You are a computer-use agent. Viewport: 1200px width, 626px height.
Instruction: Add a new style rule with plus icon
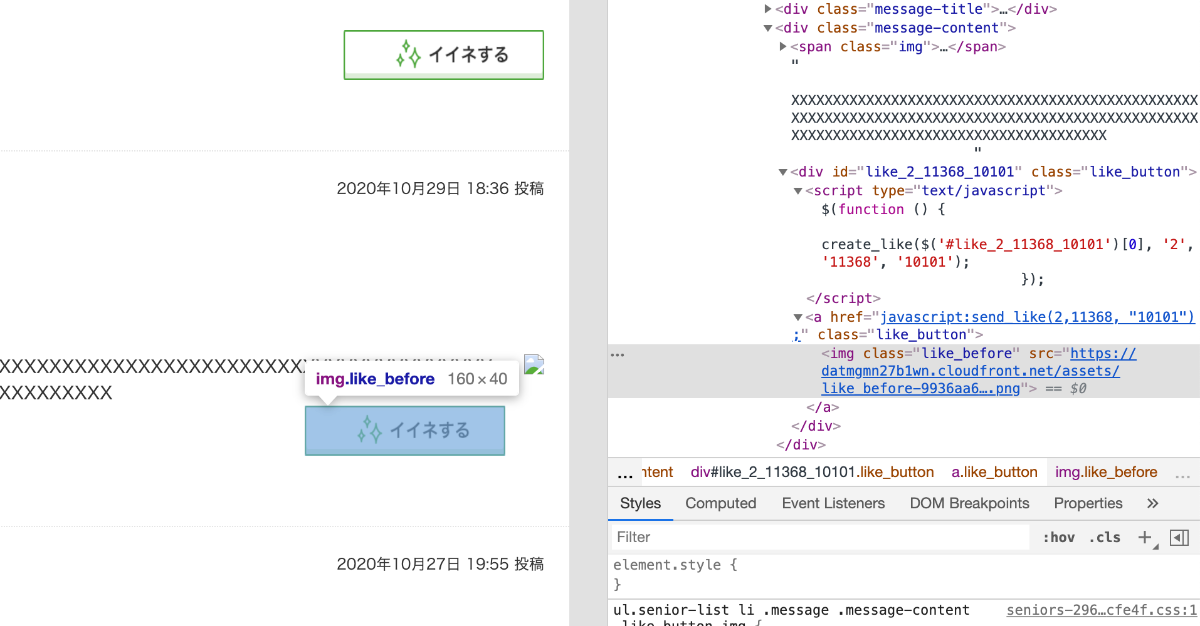(x=1145, y=537)
